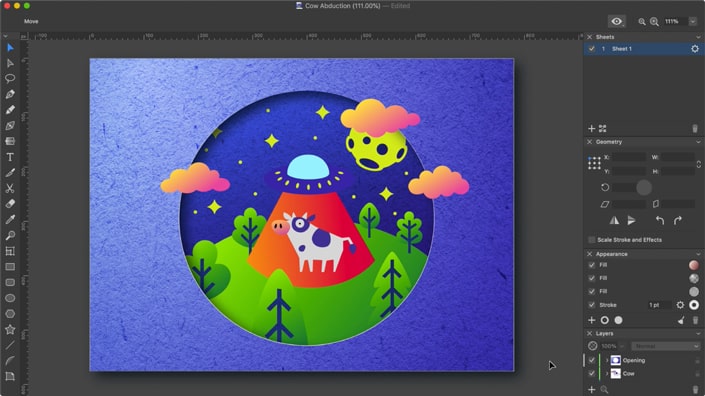Delete the selected sheet with trash icon
Screen dimensions: 705x396
point(695,129)
